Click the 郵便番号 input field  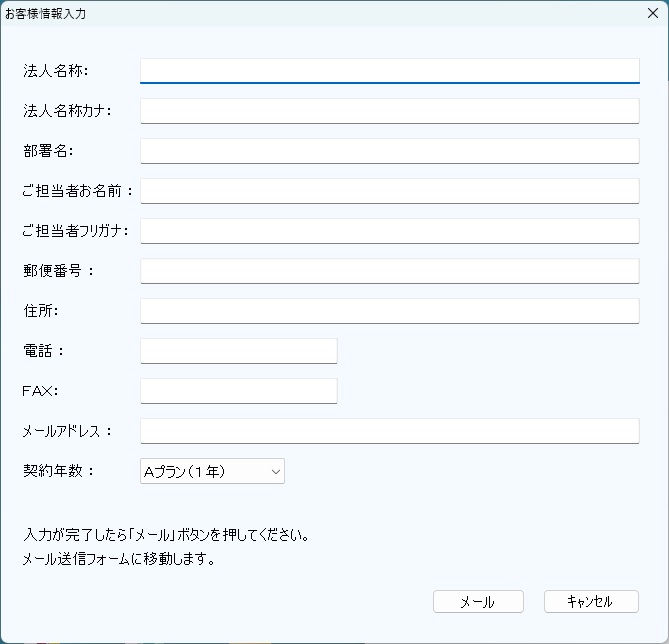click(x=389, y=271)
